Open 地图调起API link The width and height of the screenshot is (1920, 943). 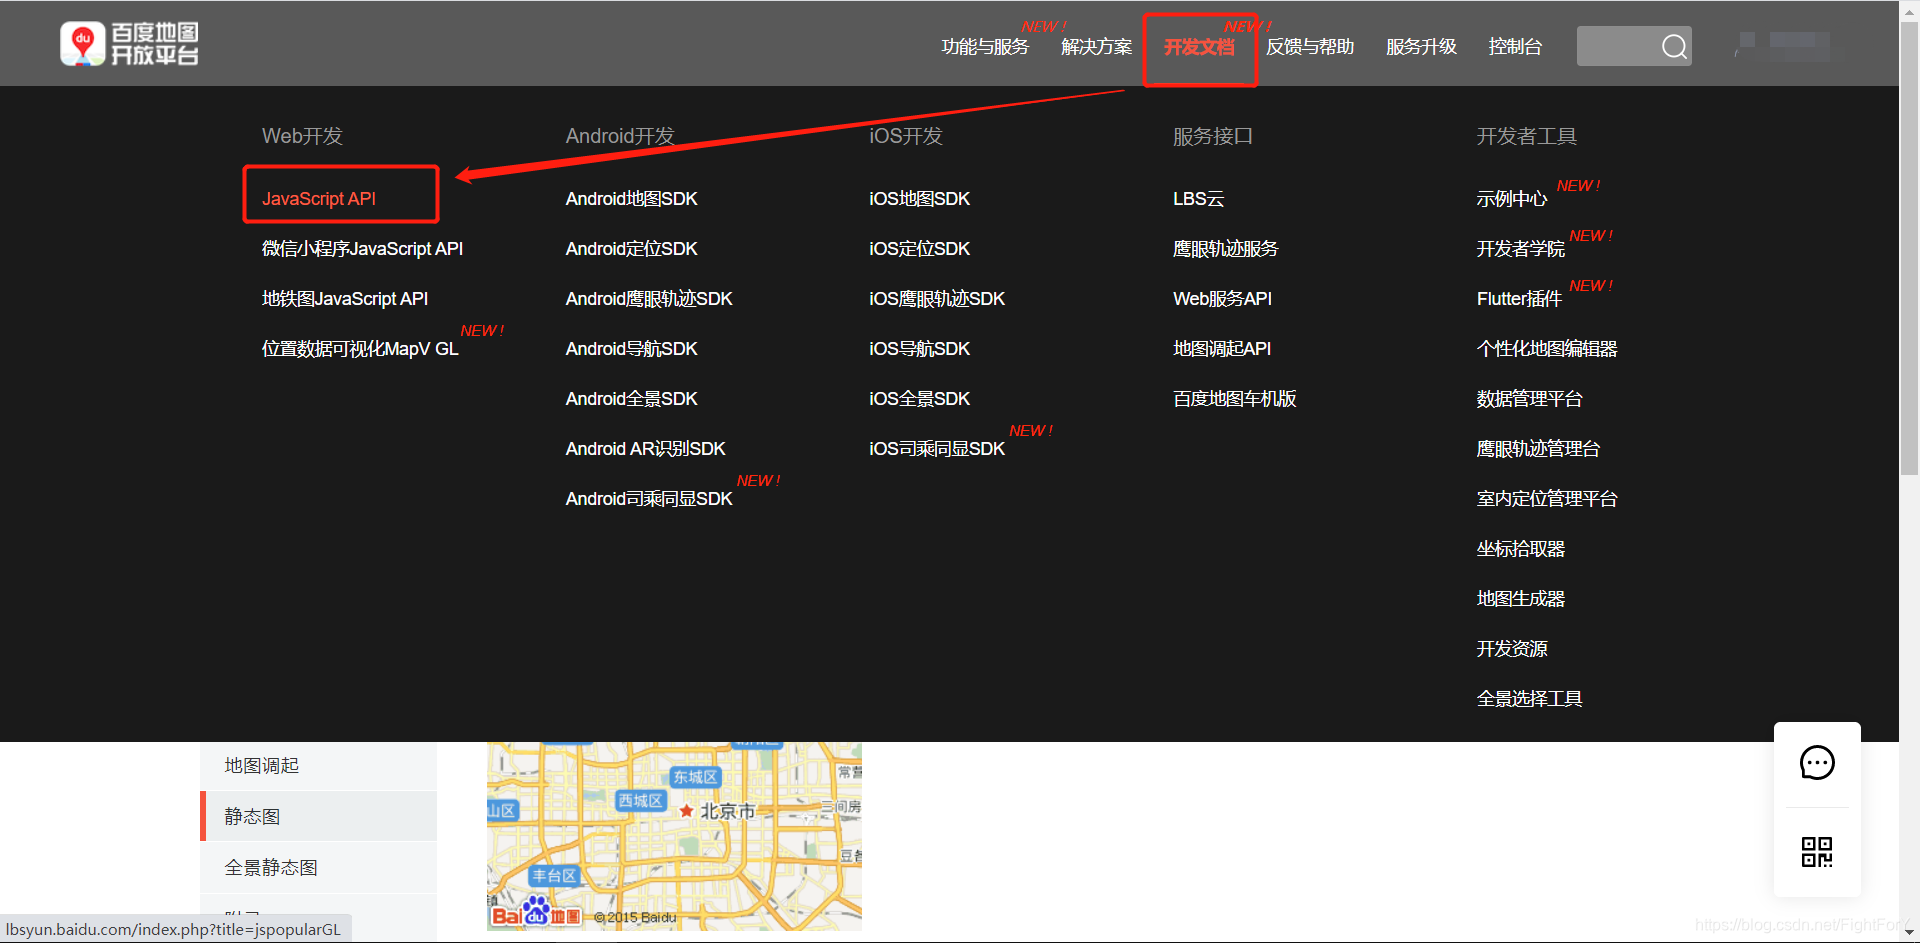coord(1222,349)
